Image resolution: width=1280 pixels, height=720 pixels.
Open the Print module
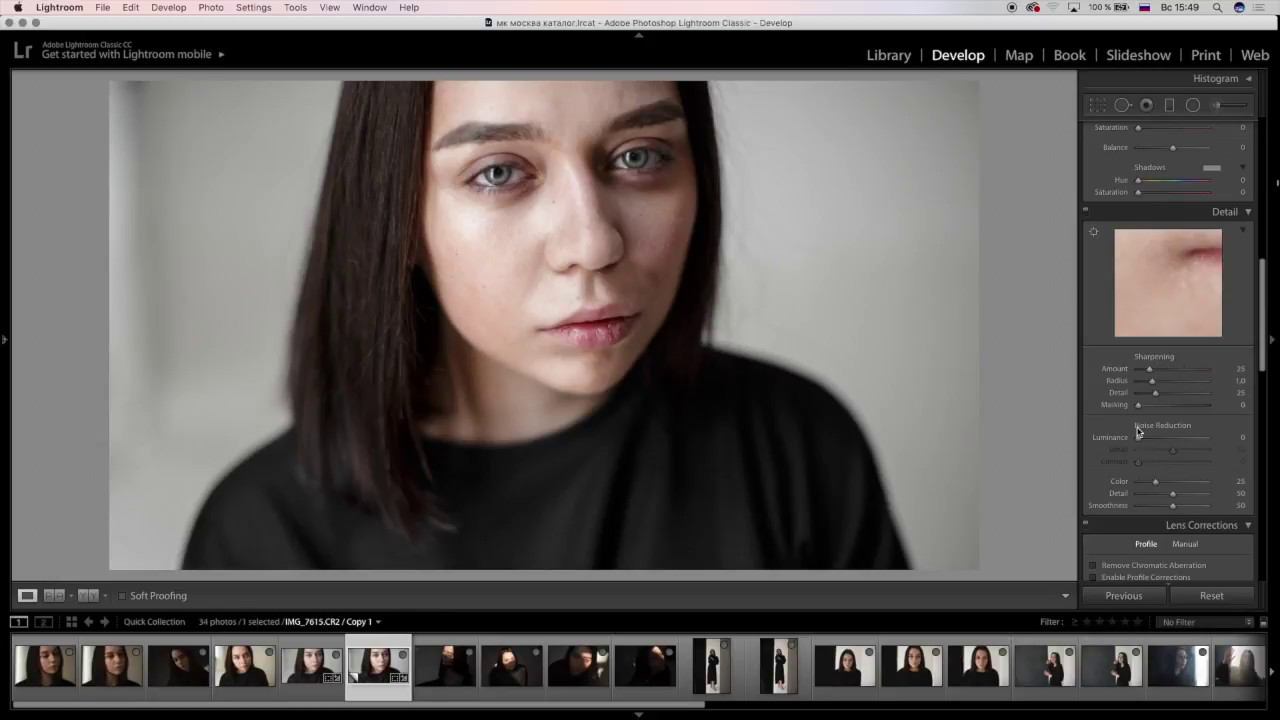[1206, 55]
